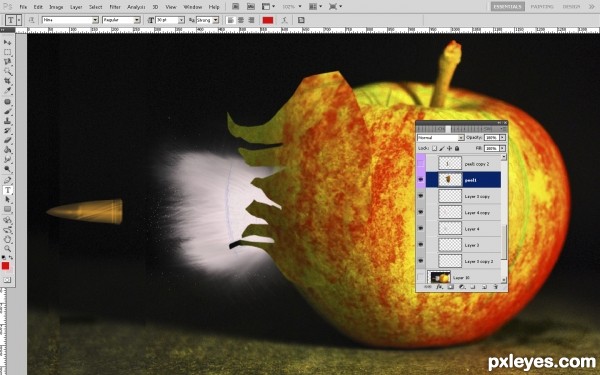This screenshot has height=375, width=600.
Task: Select the Path Selection tool
Action: pos(7,200)
